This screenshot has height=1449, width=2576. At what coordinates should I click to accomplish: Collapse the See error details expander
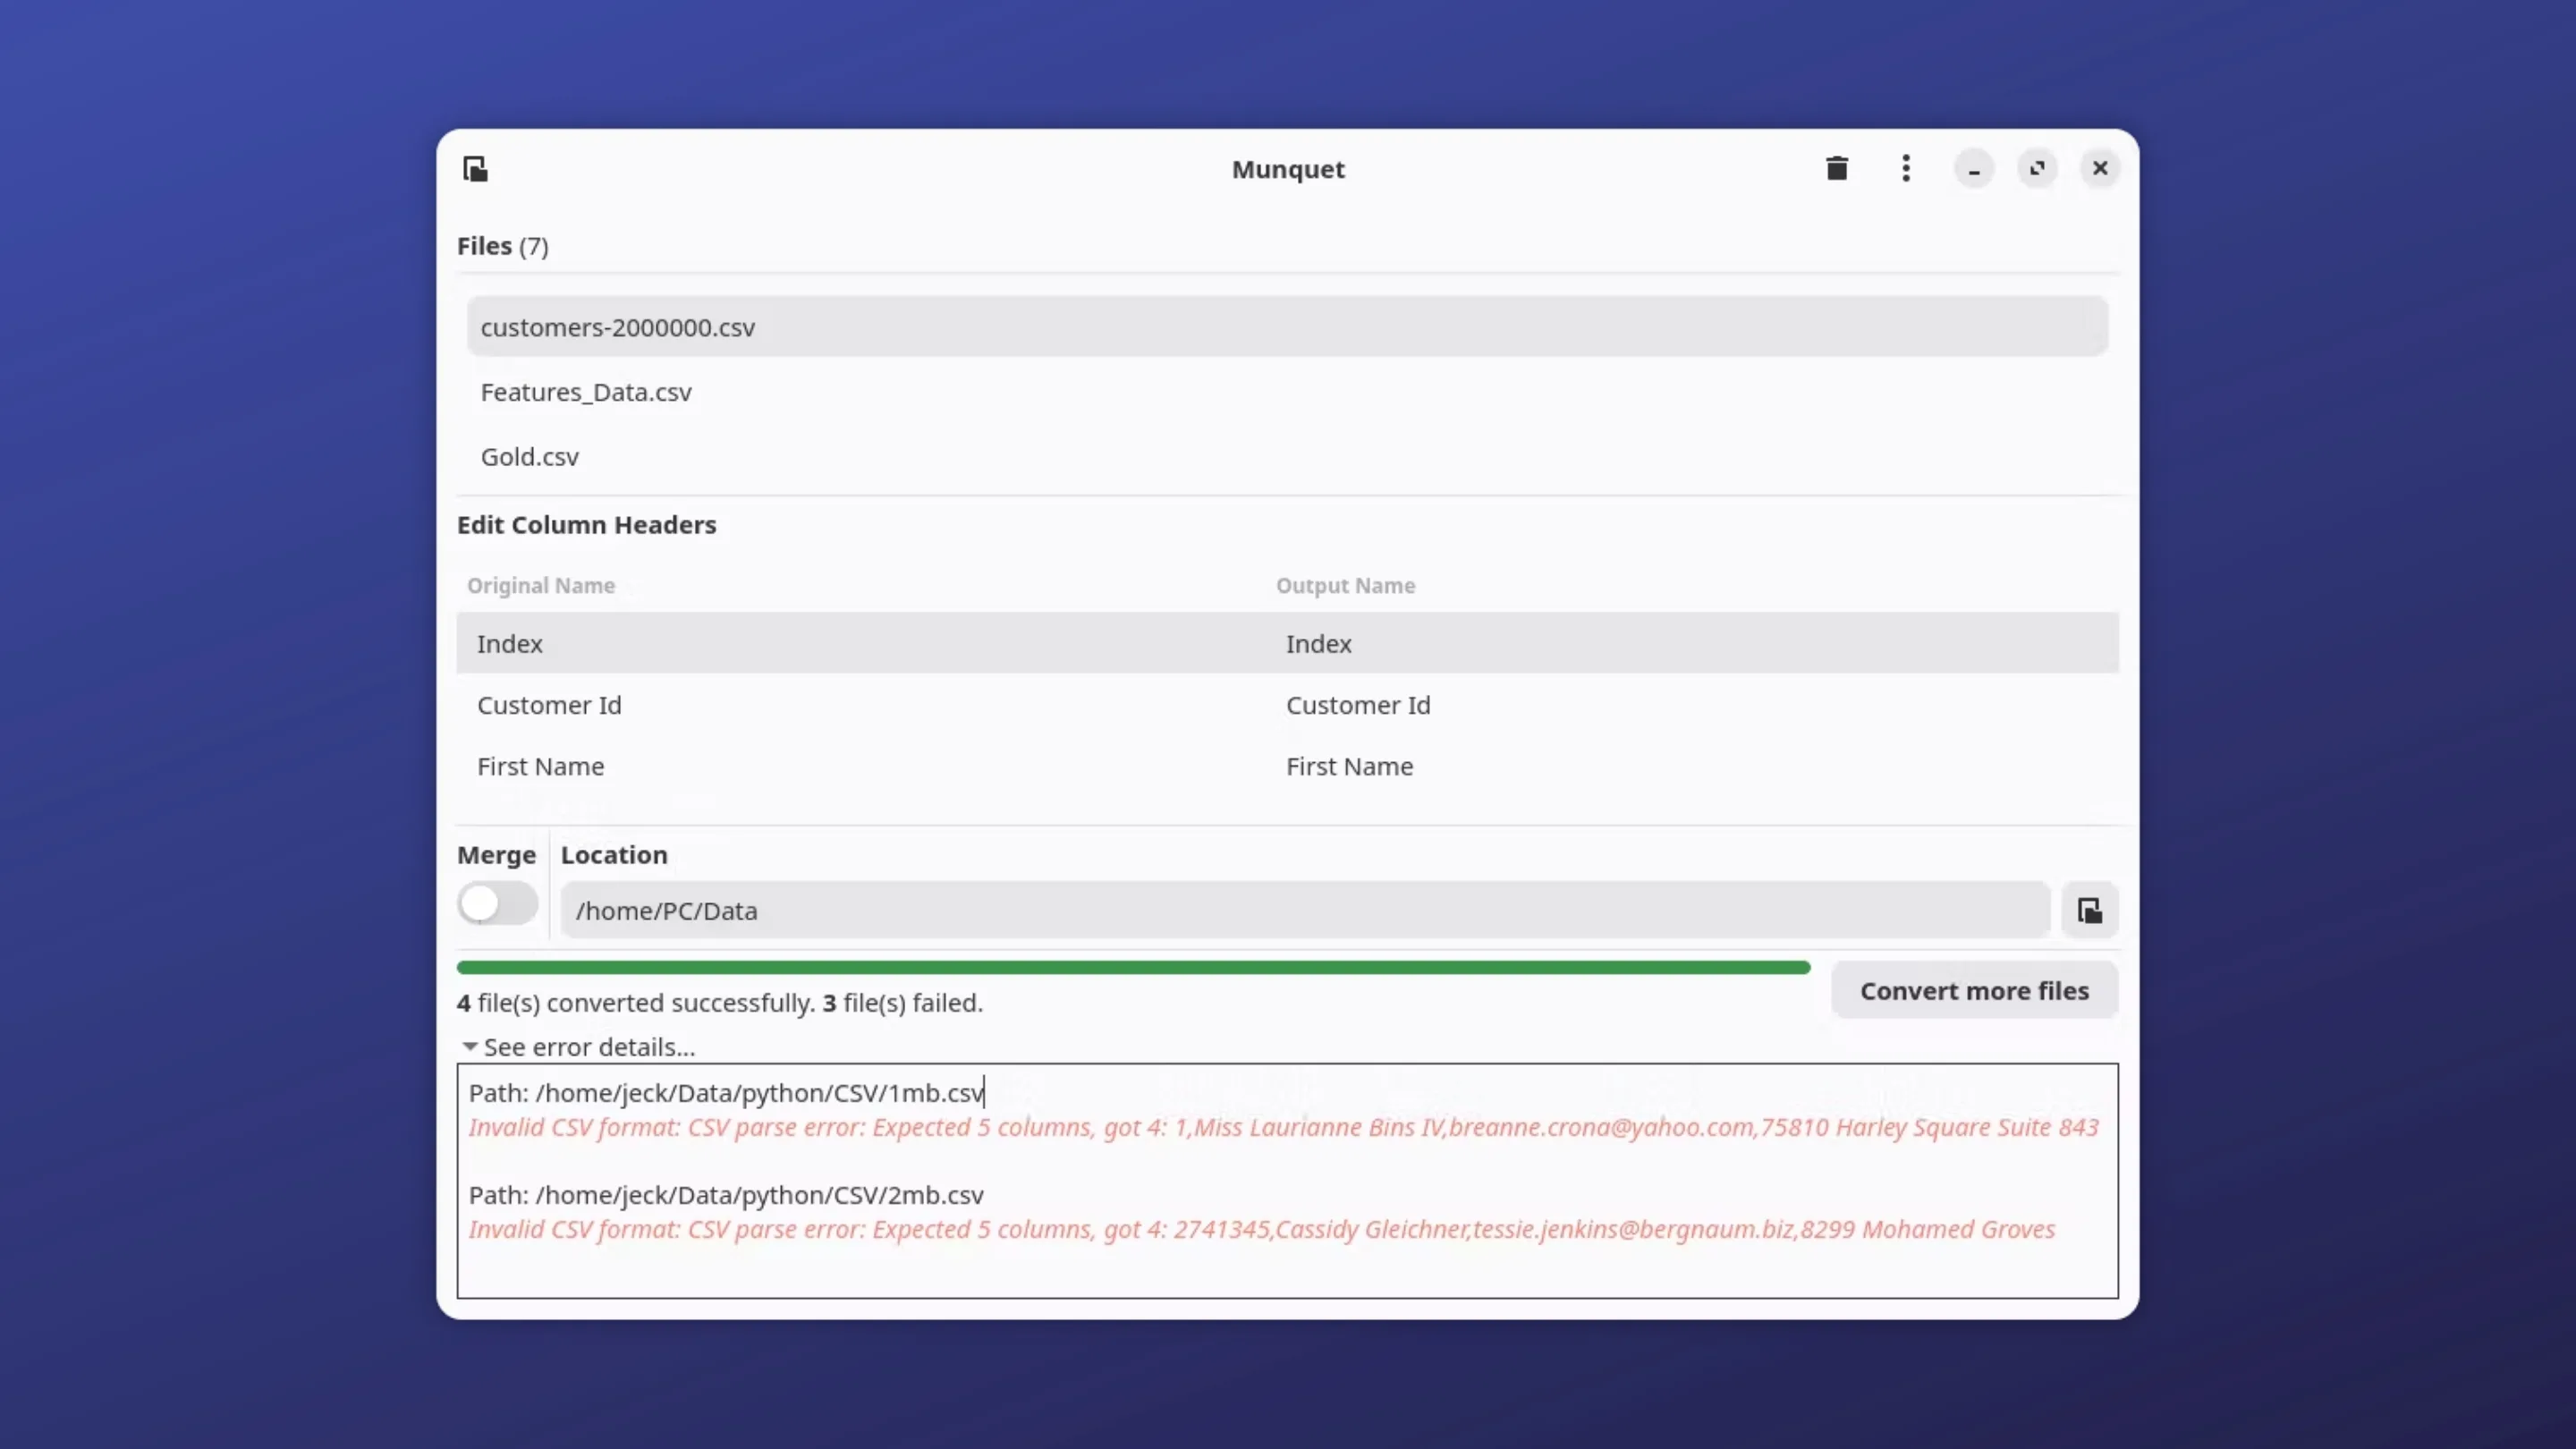point(578,1047)
